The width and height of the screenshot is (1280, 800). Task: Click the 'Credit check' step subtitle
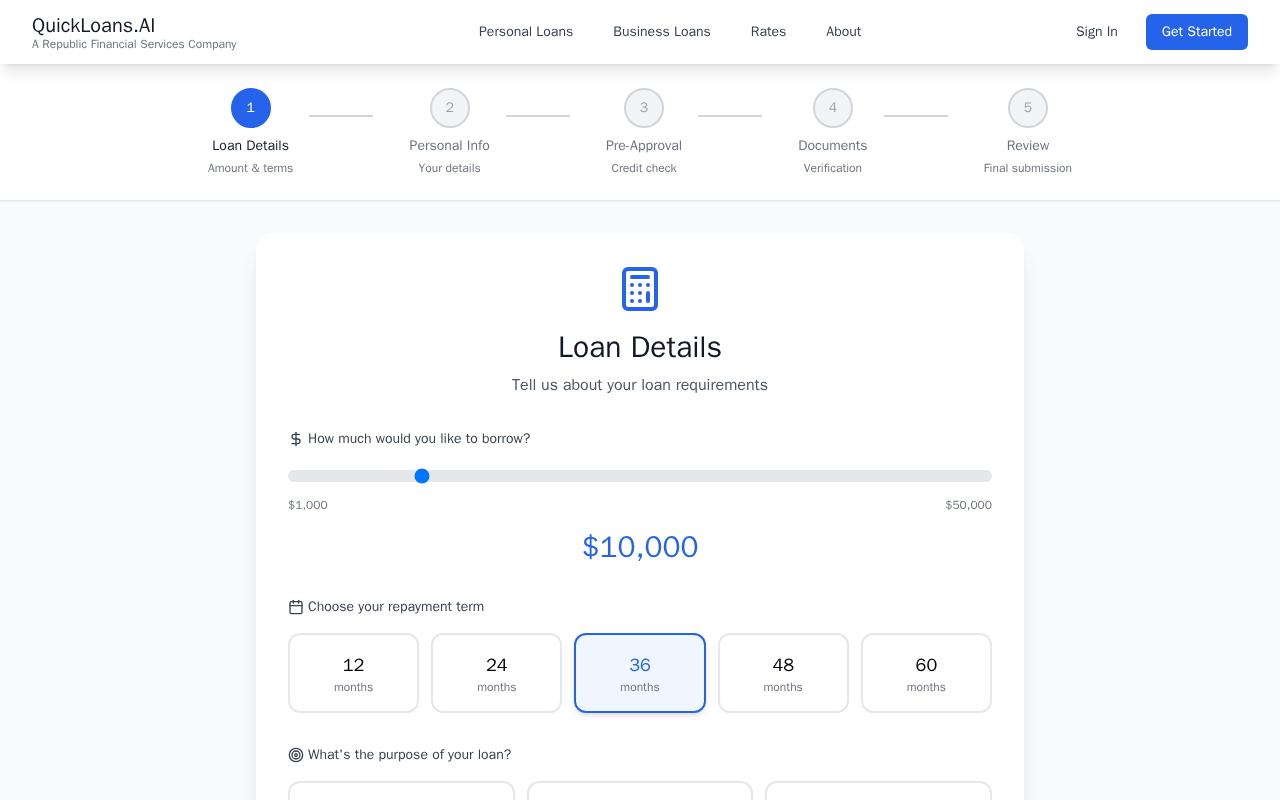click(644, 168)
